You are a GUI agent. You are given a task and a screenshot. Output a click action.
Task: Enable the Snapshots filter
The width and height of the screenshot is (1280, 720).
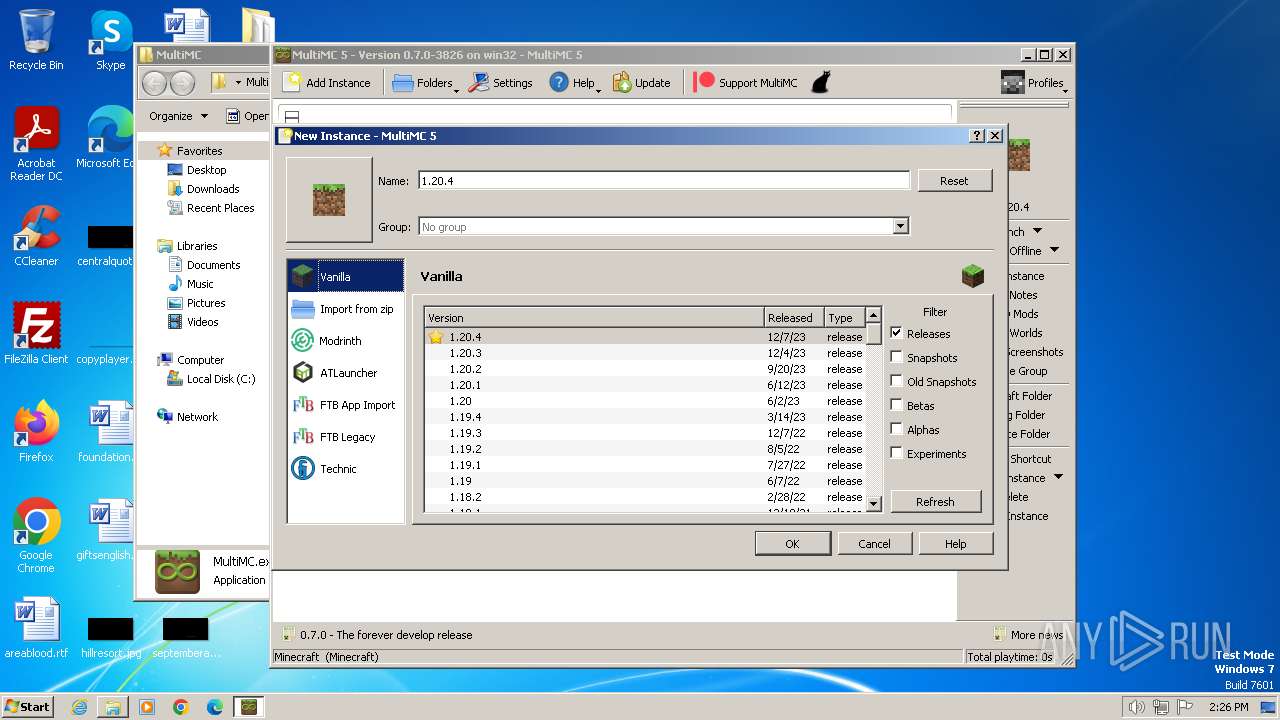[896, 357]
